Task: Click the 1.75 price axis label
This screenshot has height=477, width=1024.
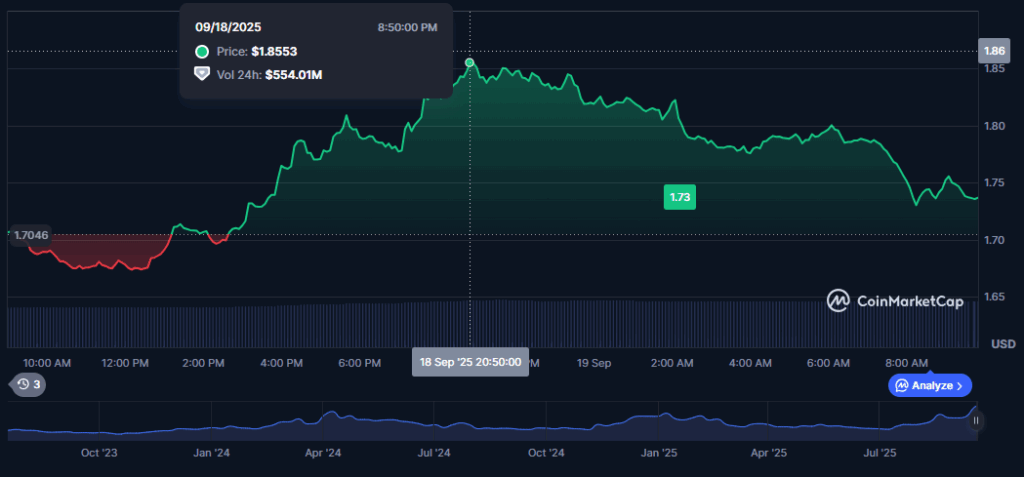Action: 995,184
